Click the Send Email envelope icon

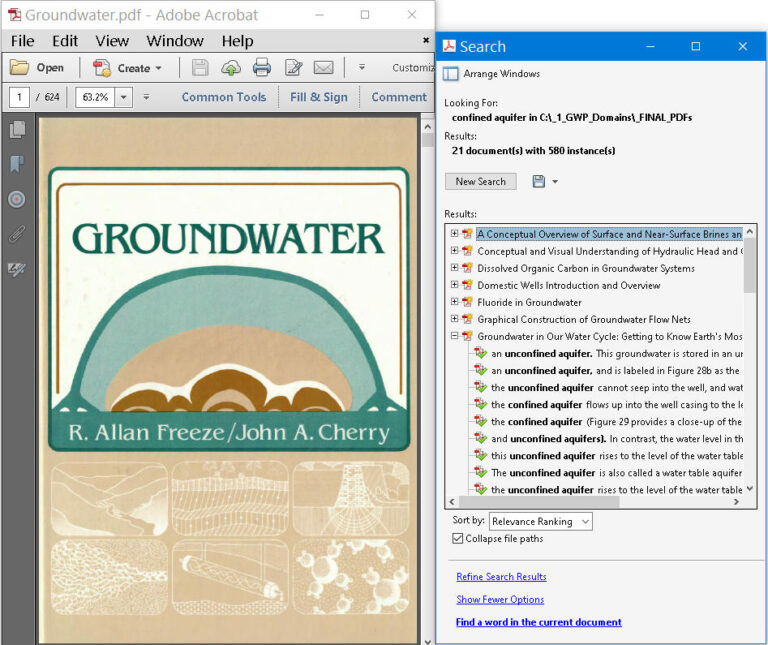323,68
